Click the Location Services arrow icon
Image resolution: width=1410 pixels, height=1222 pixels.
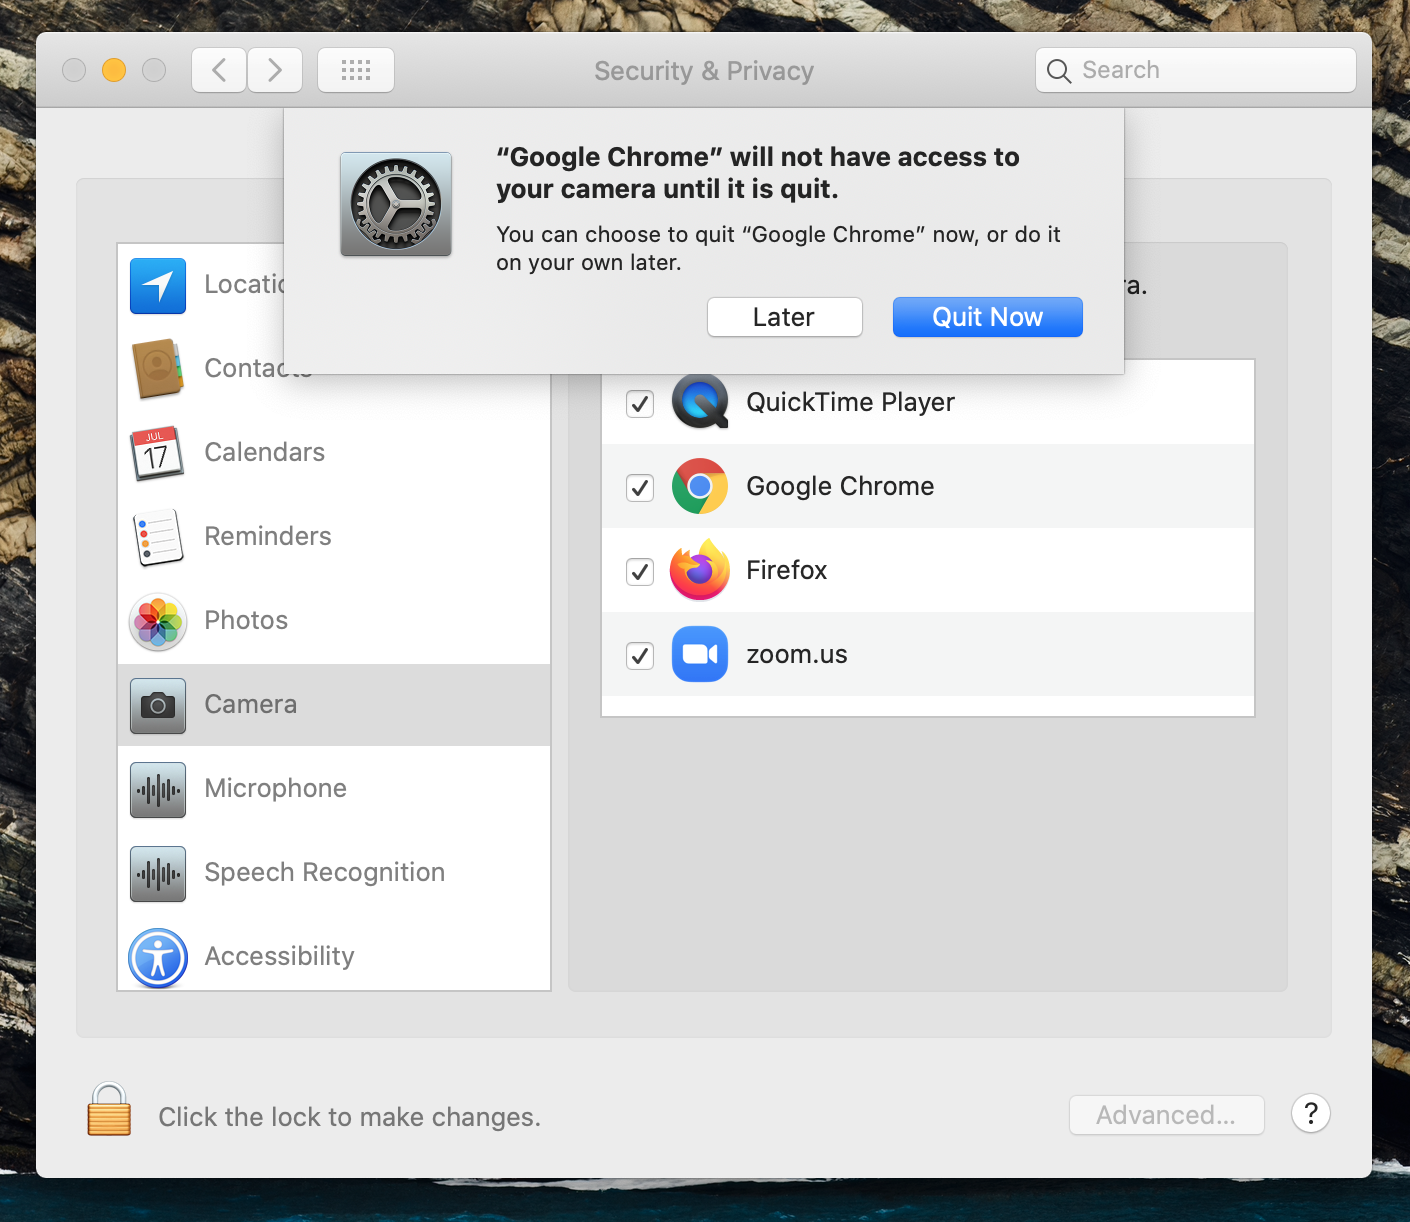tap(158, 286)
